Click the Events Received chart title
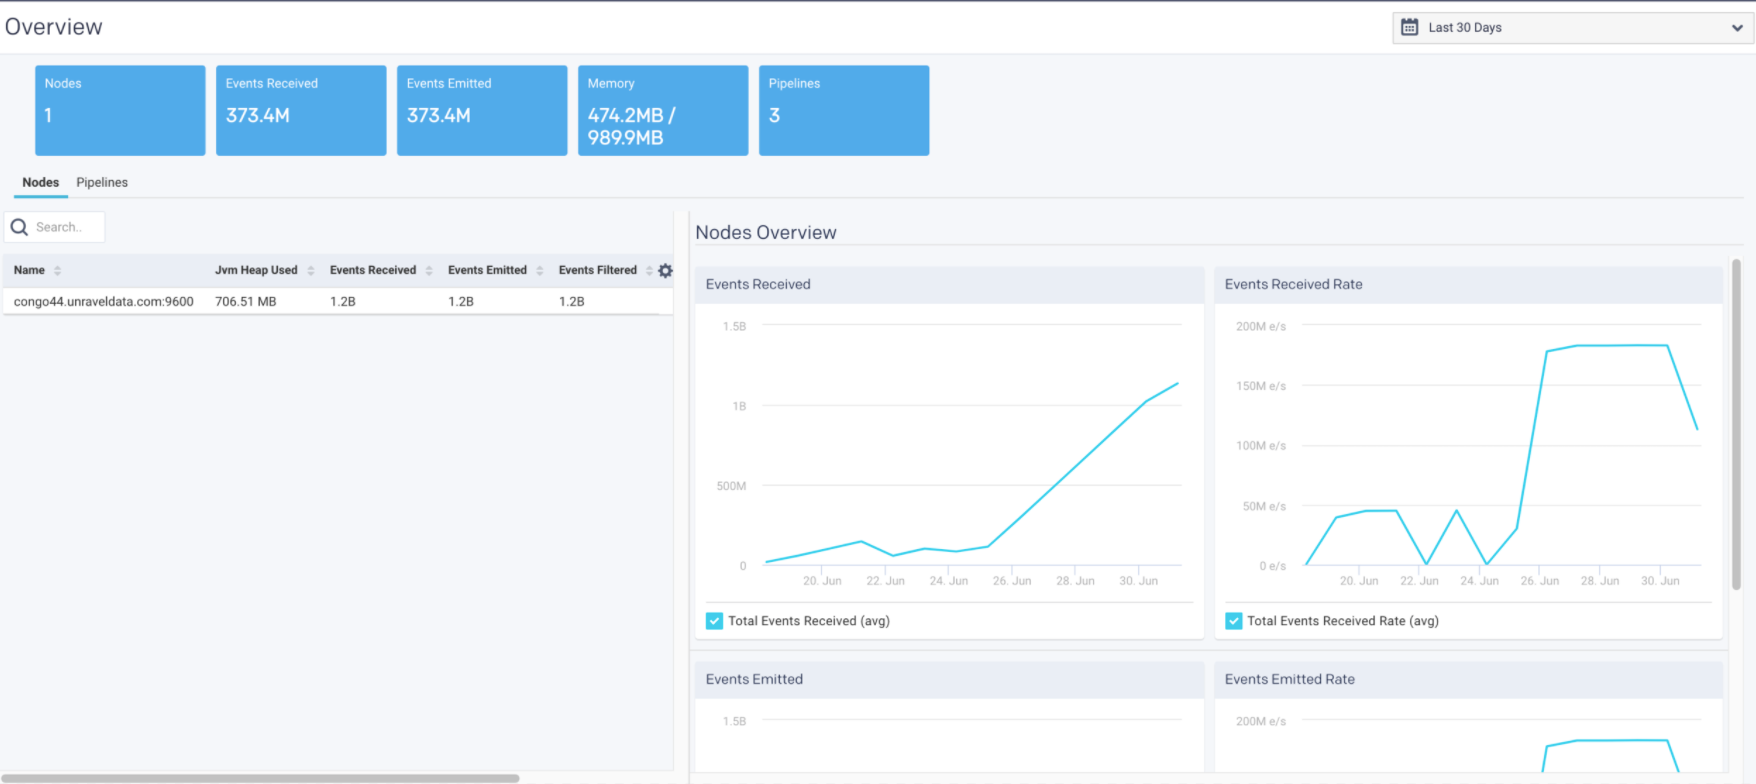This screenshot has width=1756, height=784. [x=758, y=284]
